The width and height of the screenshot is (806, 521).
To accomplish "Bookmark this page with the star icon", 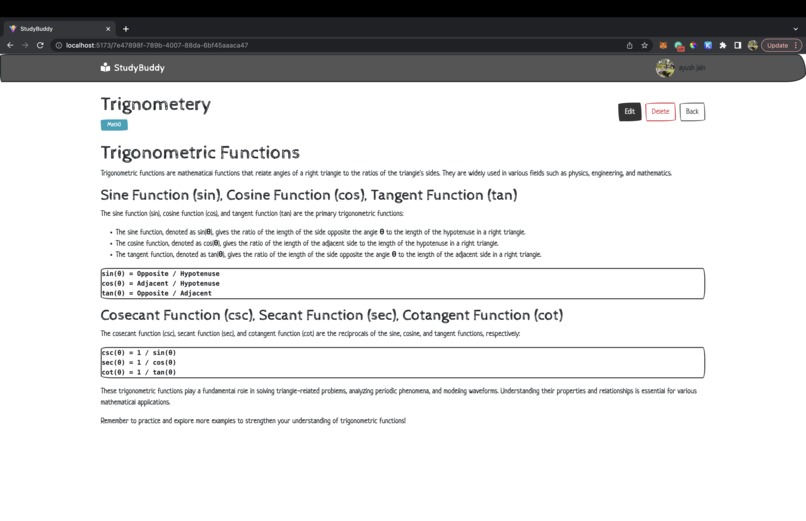I will pos(645,45).
